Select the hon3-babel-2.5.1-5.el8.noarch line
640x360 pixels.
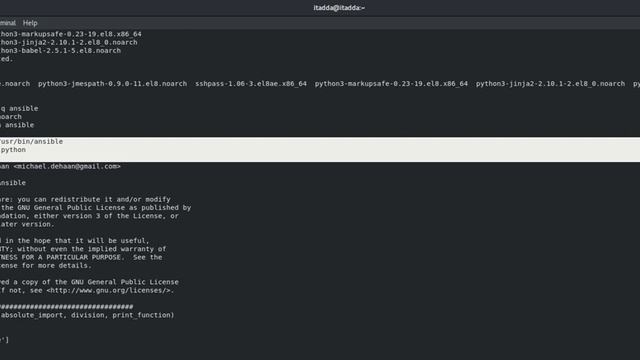(60, 51)
